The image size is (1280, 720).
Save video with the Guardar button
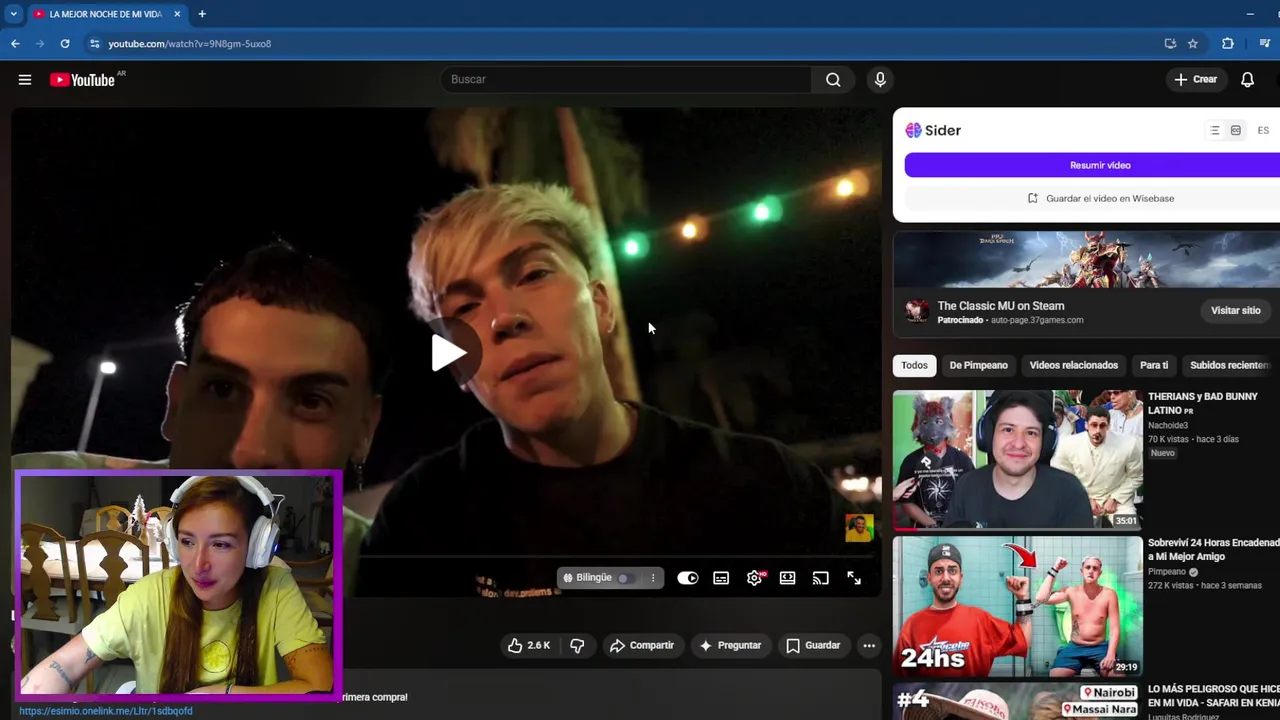tap(813, 646)
